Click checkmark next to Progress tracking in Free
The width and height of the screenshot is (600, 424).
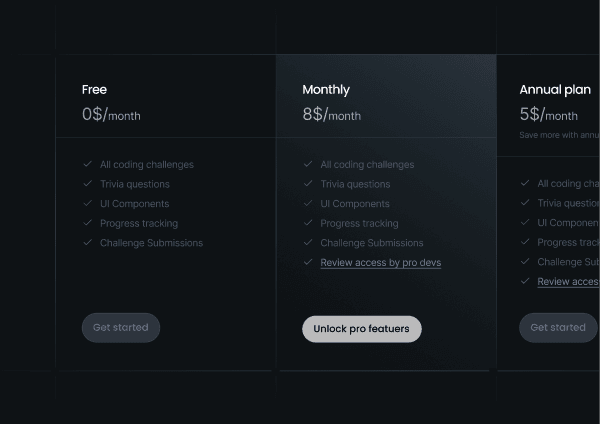[88, 223]
